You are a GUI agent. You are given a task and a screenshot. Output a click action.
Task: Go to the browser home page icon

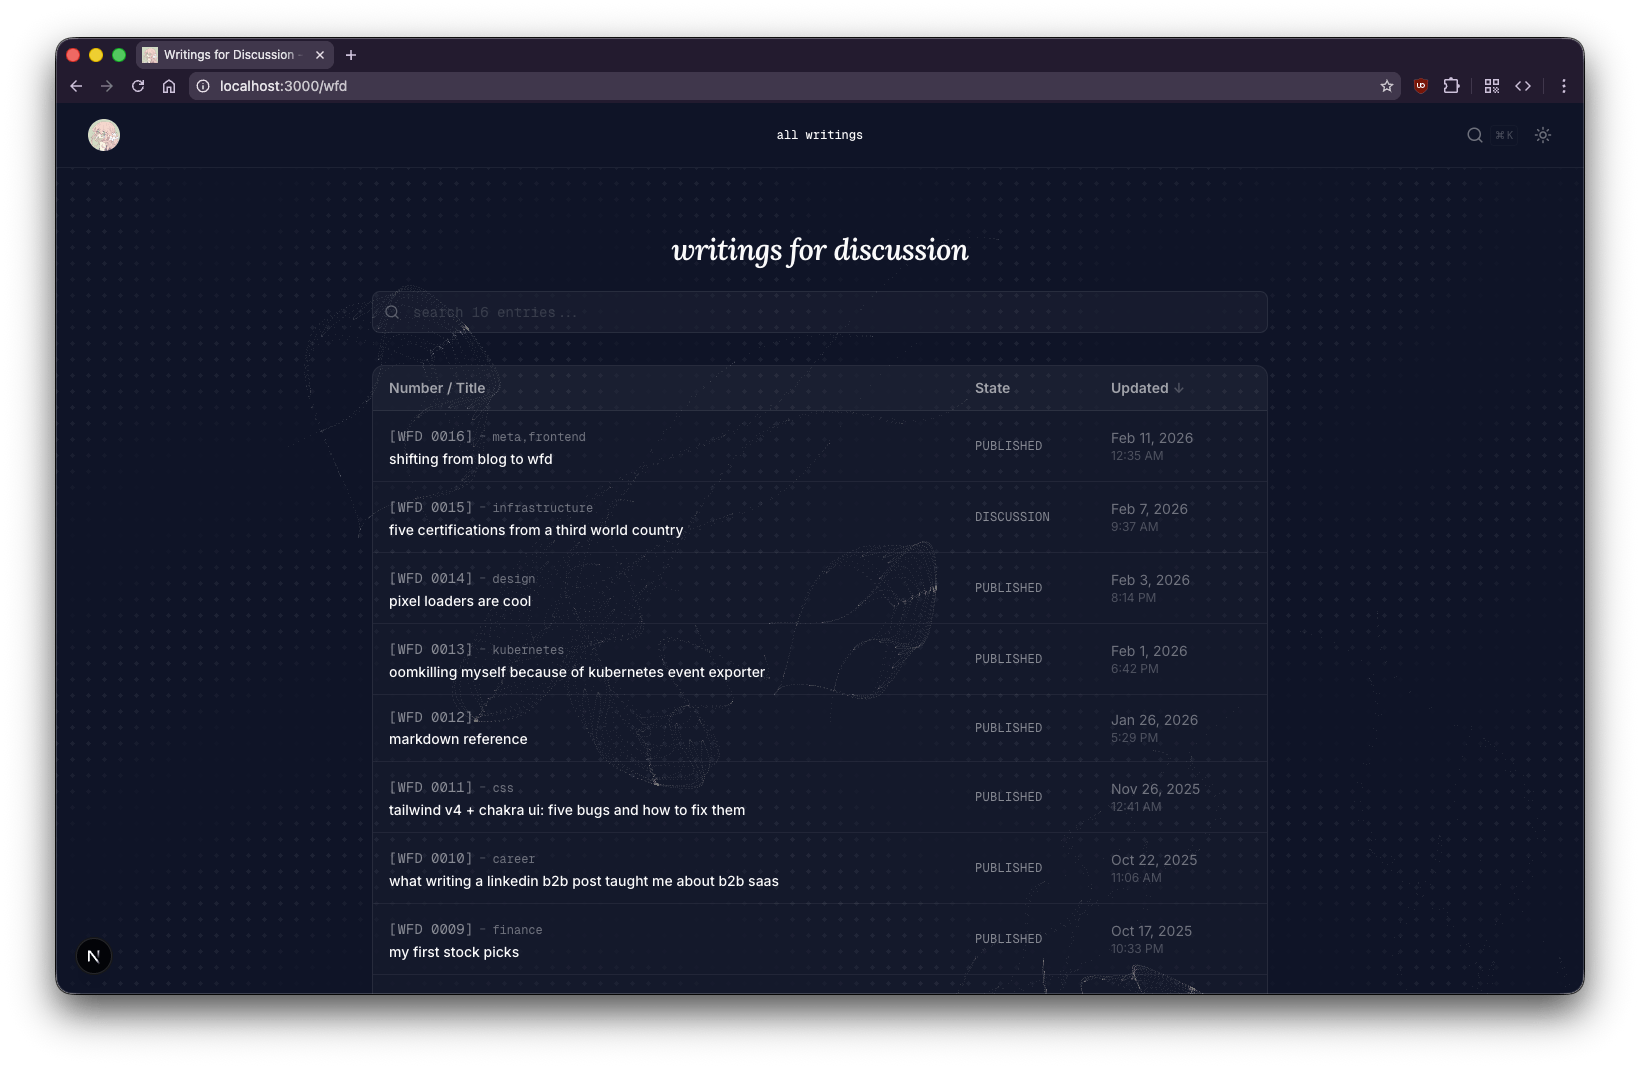169,86
